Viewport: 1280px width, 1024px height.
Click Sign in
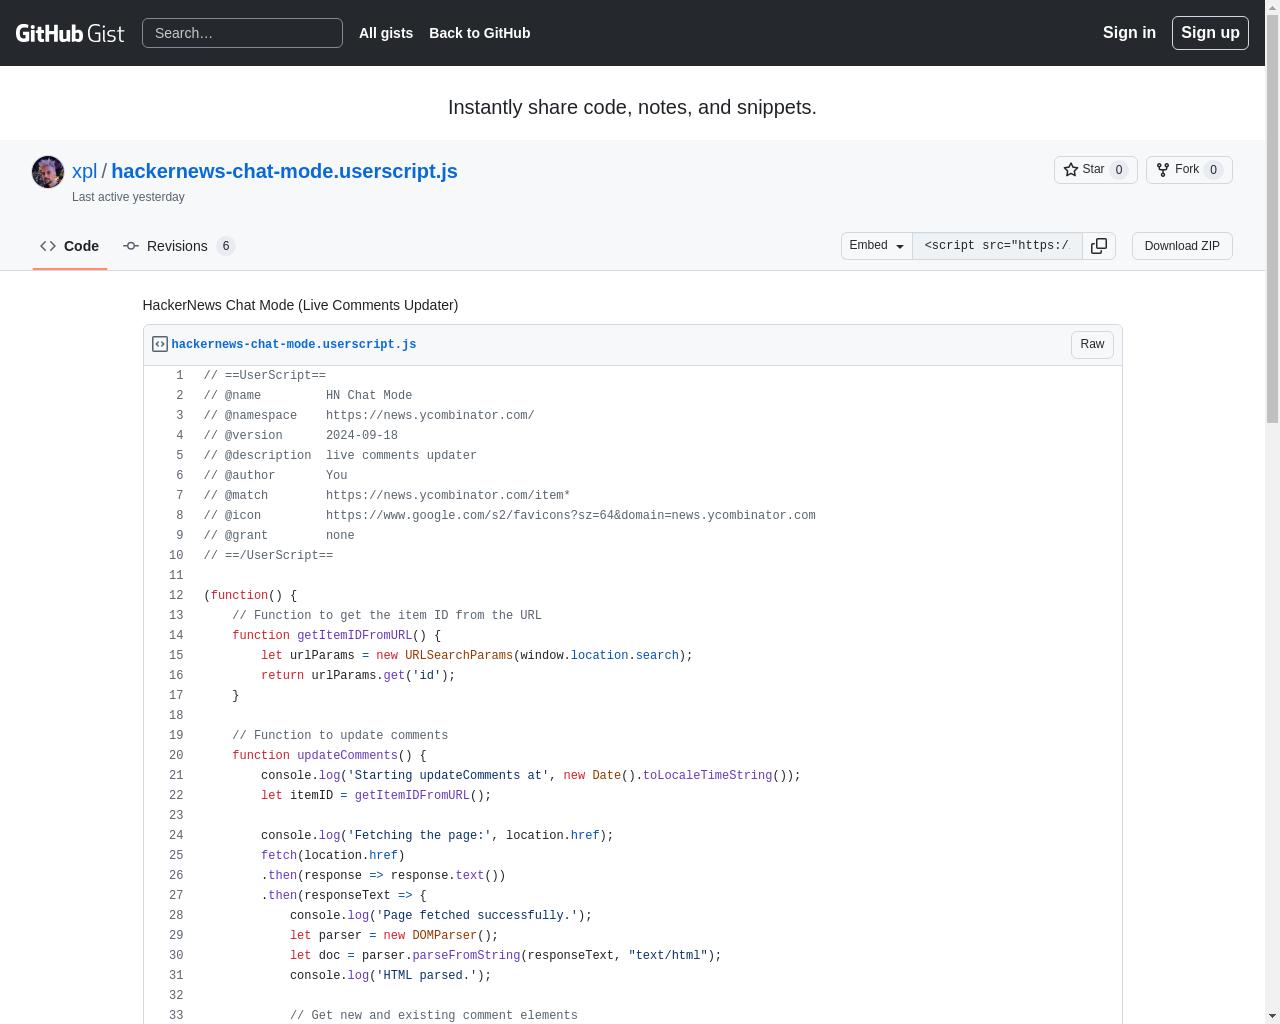(1129, 33)
